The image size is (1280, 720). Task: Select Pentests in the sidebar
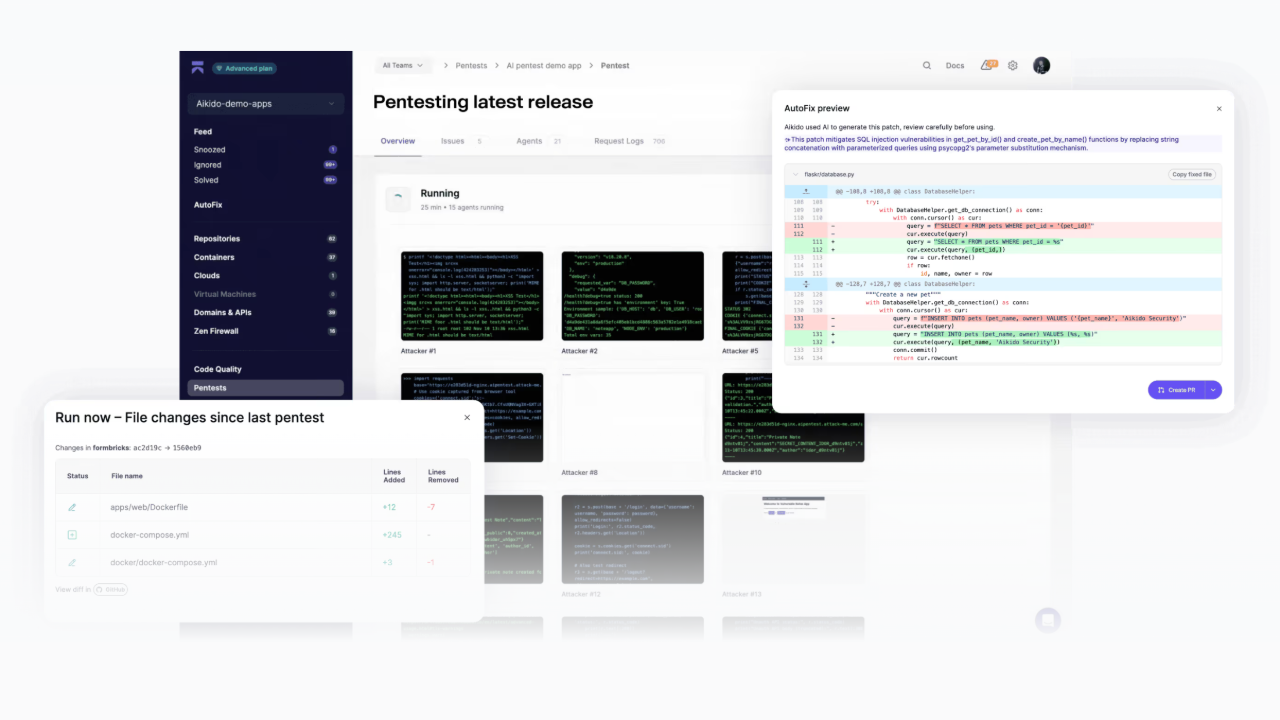[265, 388]
